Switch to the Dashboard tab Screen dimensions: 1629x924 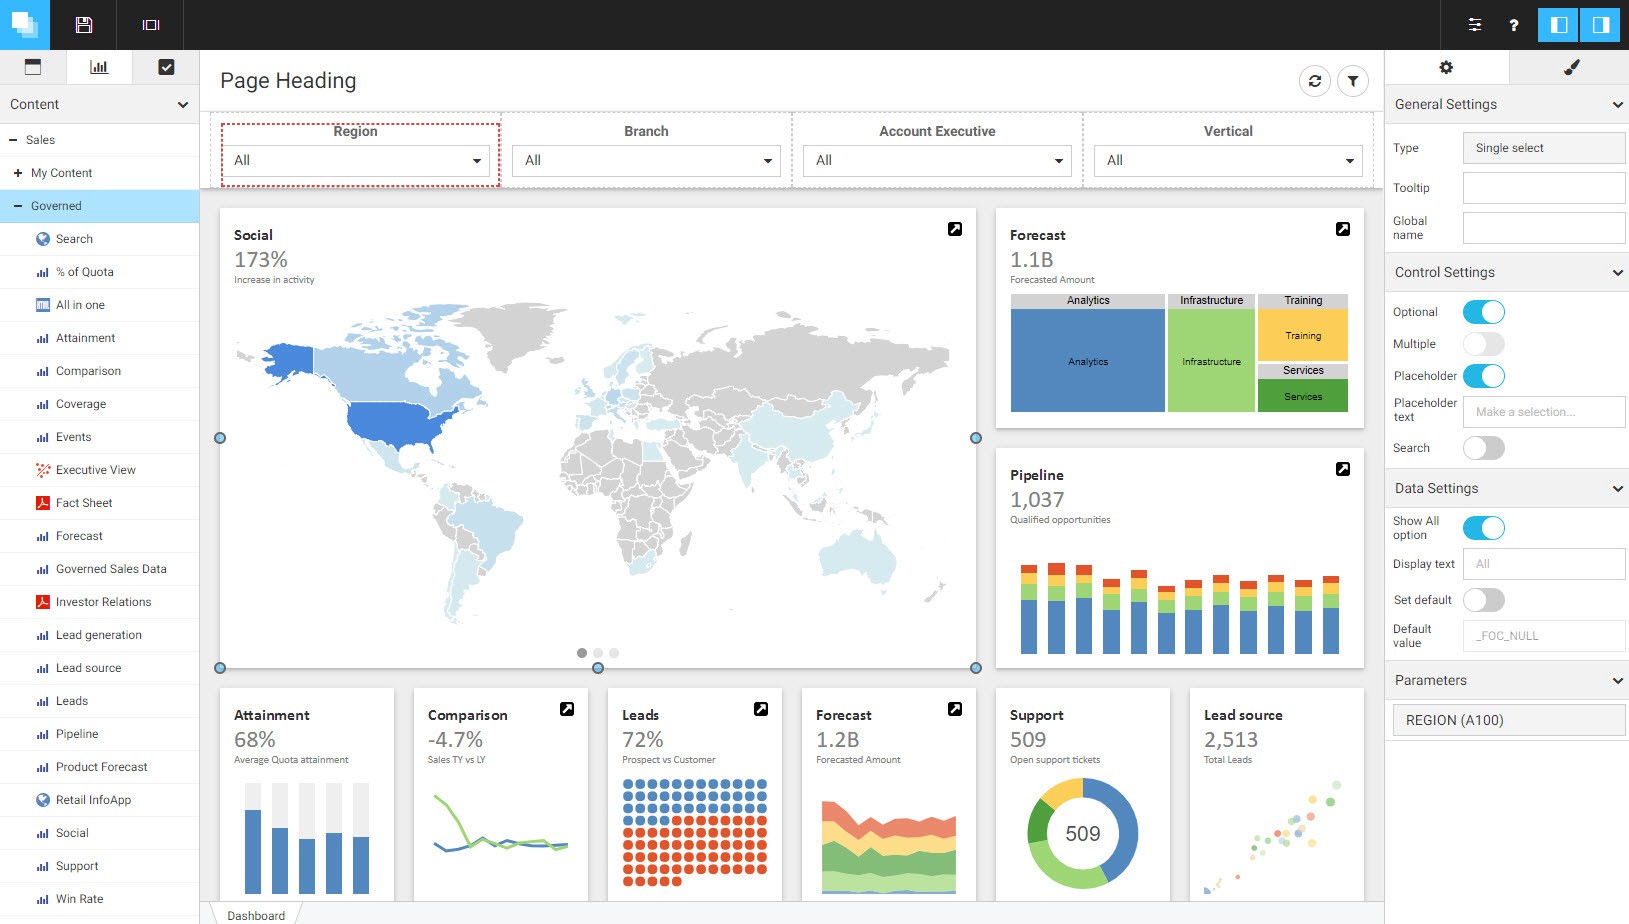pyautogui.click(x=256, y=915)
